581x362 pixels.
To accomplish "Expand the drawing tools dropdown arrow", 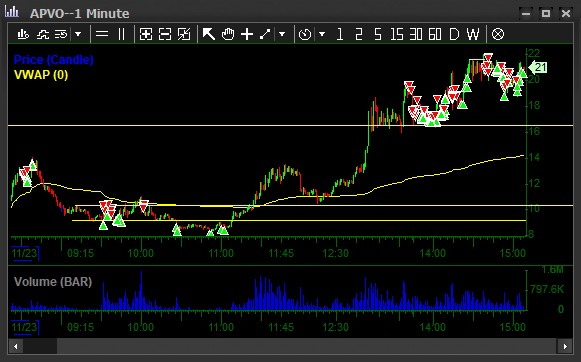I will click(282, 34).
